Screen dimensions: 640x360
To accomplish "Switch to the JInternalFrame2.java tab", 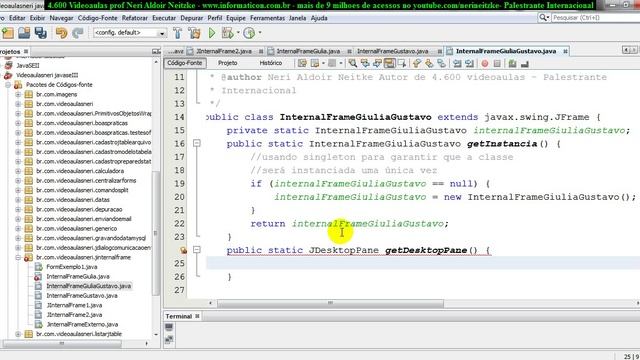I will pos(224,51).
